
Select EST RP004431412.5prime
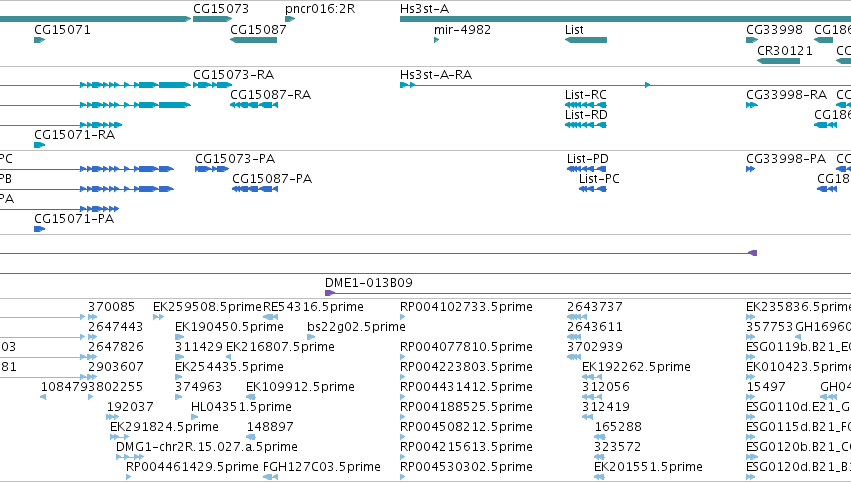[466, 387]
